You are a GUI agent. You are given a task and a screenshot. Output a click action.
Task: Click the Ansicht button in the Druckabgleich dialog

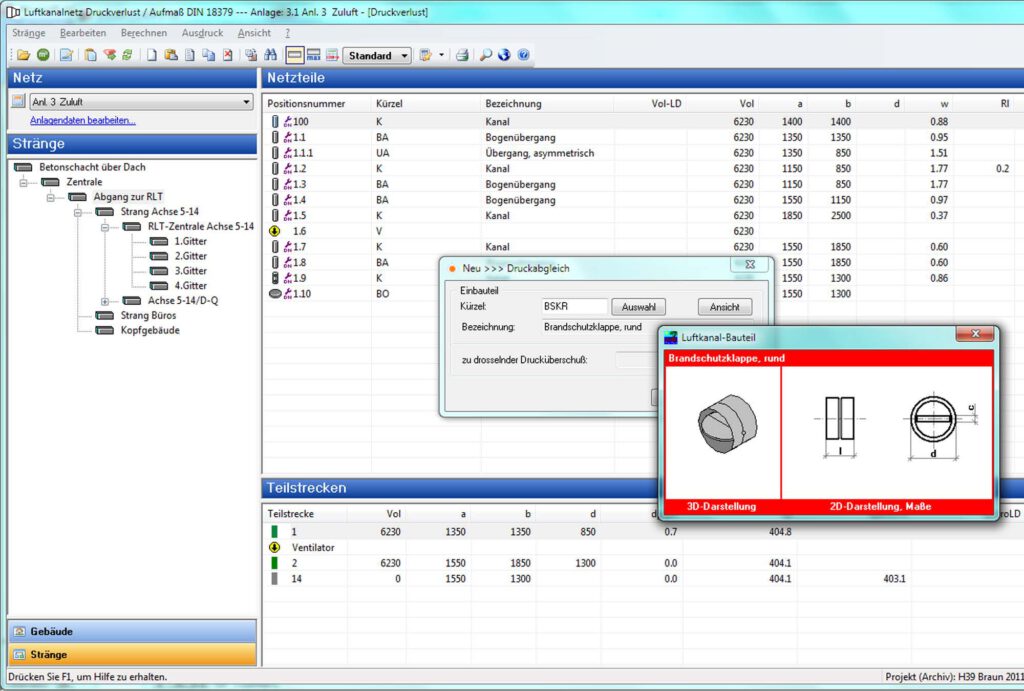[725, 307]
